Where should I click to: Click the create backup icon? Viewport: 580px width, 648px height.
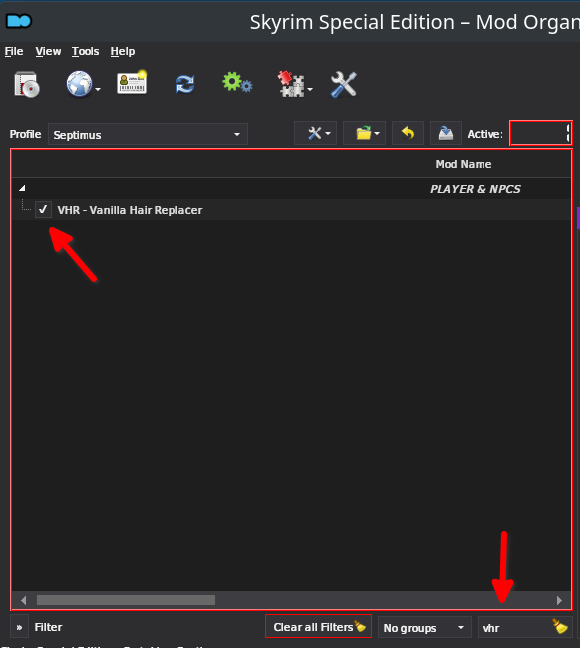click(x=446, y=133)
